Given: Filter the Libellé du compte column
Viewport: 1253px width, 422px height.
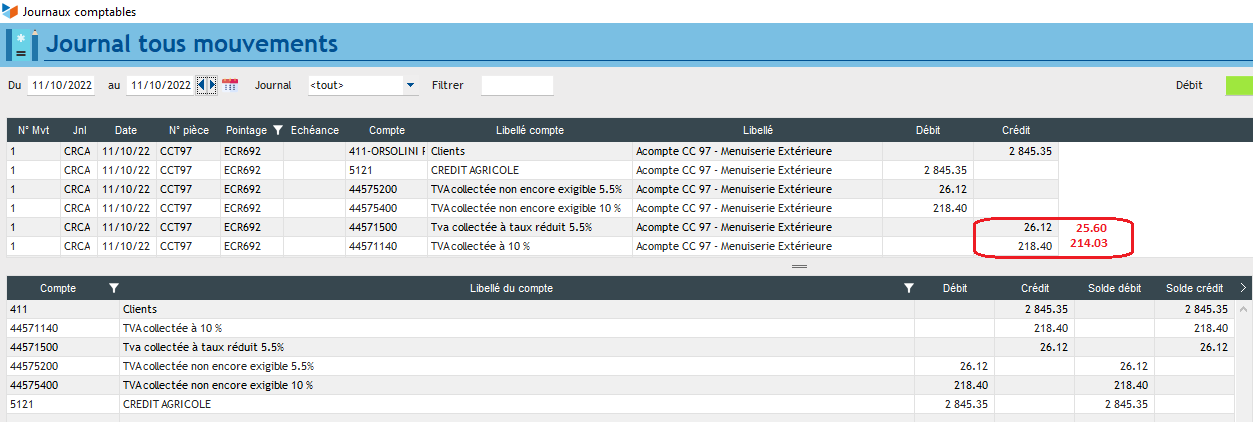Looking at the screenshot, I should tap(908, 288).
